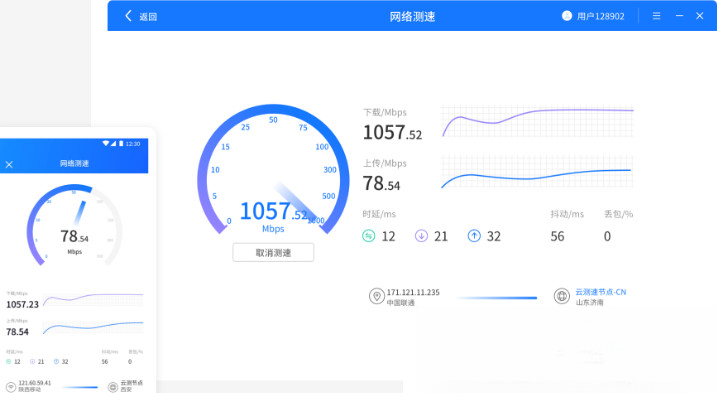Select the IP address 171.121.11.235
717x393 pixels.
pos(413,292)
